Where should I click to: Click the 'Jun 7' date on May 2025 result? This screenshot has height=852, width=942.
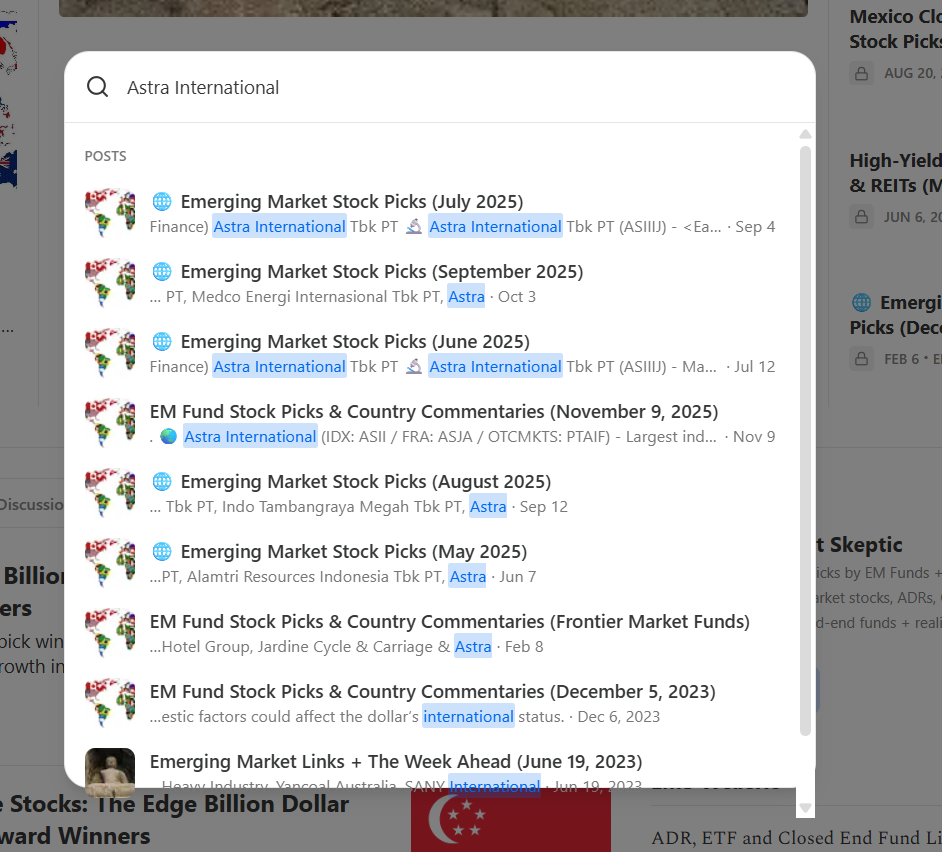(x=517, y=577)
